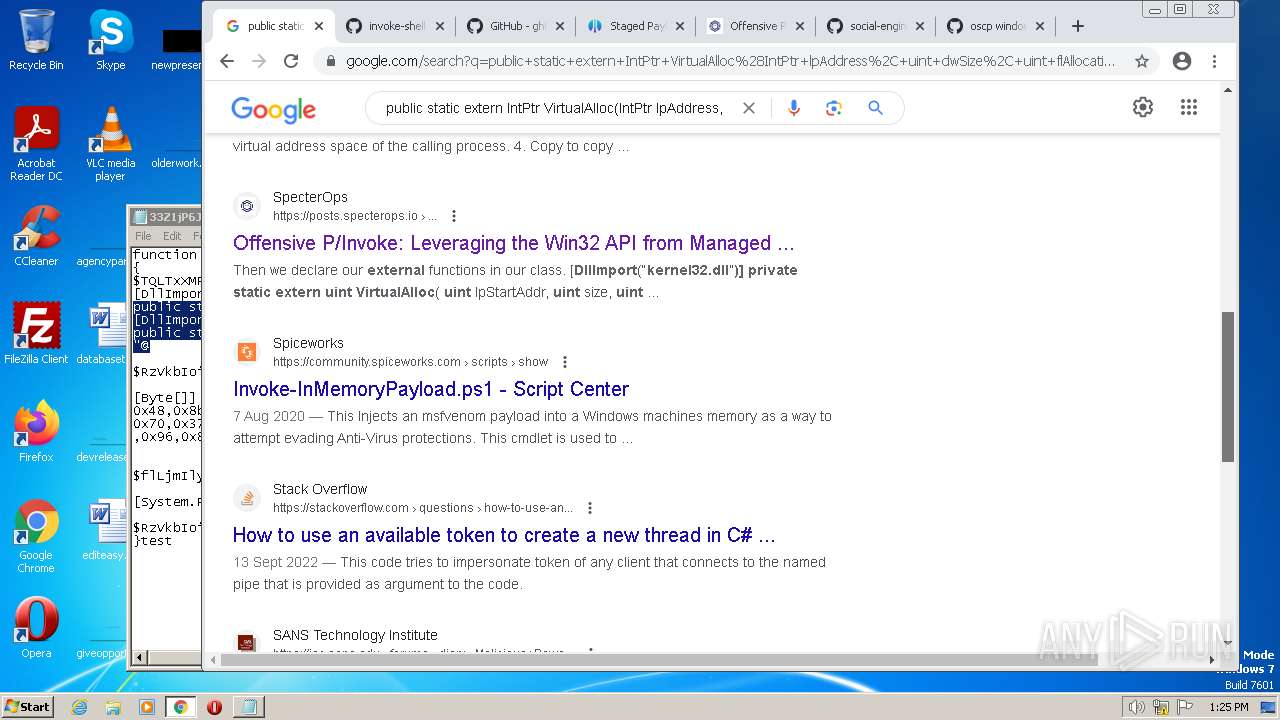
Task: Open more options for Spiceworks result
Action: [x=565, y=362]
